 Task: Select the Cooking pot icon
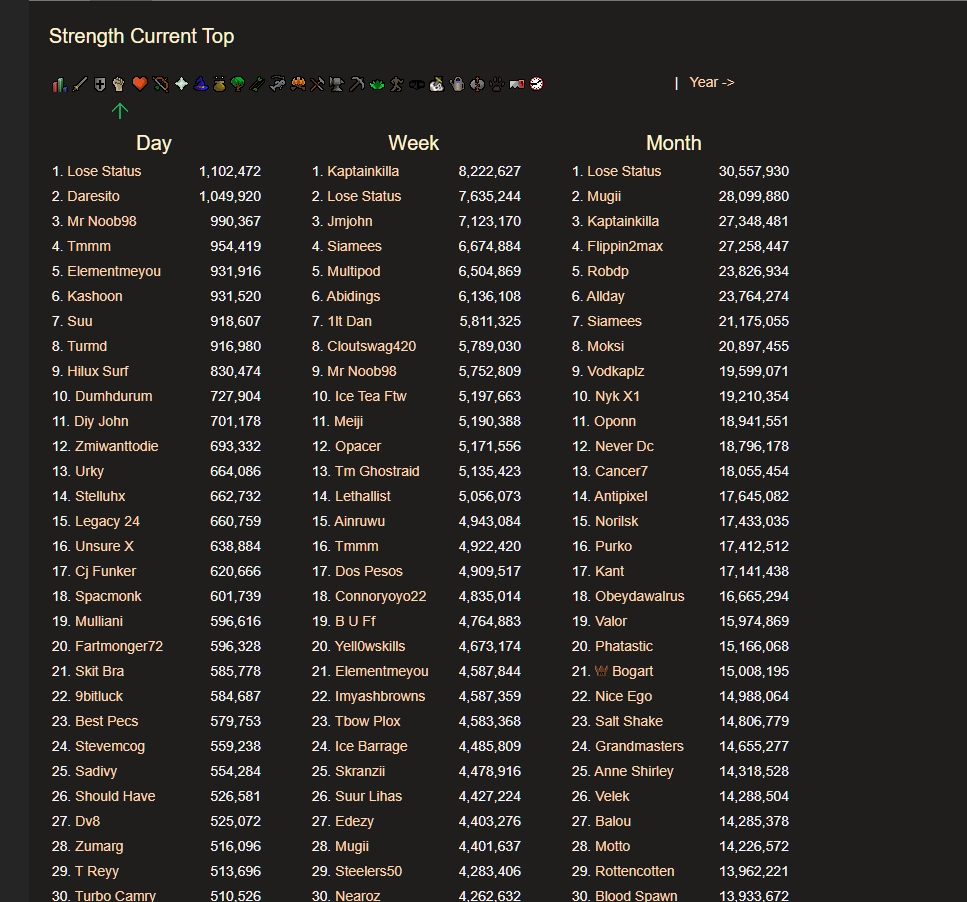point(220,84)
